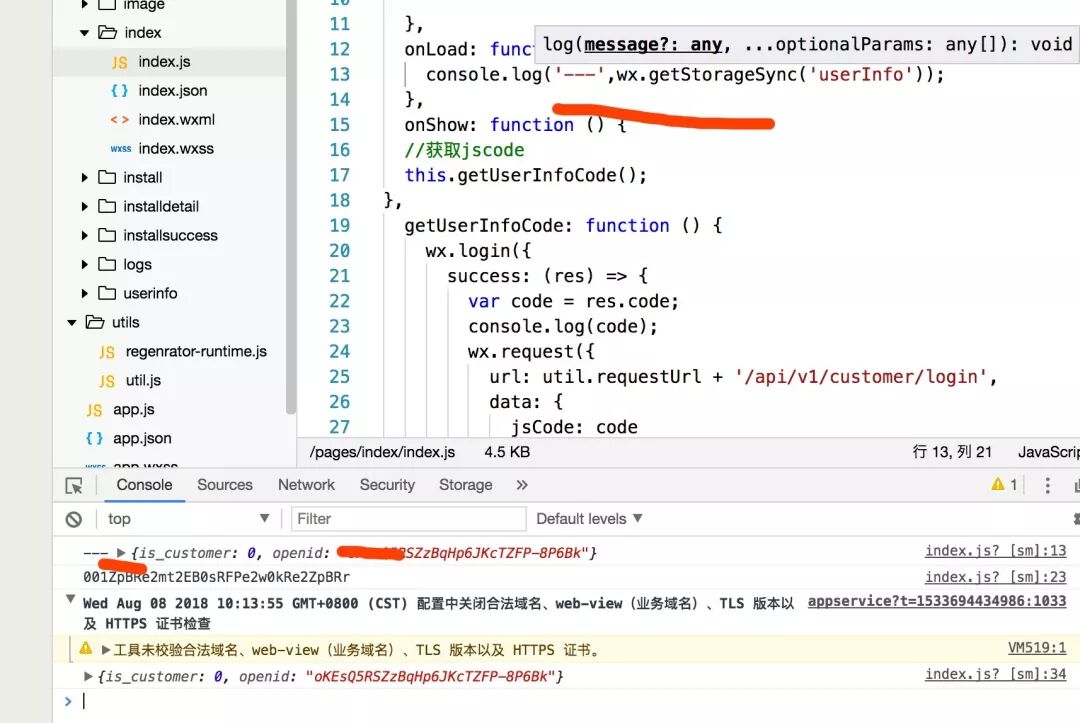Click the line-column indicator 行 13, 列 21
The image size is (1080, 723).
(953, 452)
